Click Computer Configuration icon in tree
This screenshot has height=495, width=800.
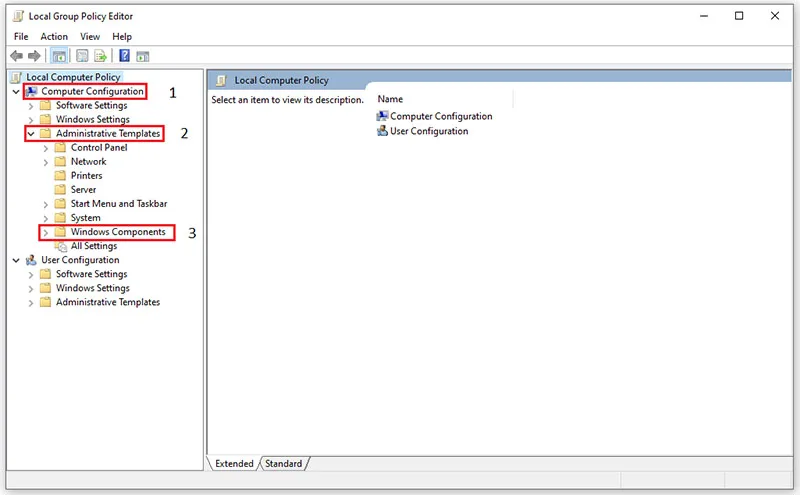click(32, 91)
